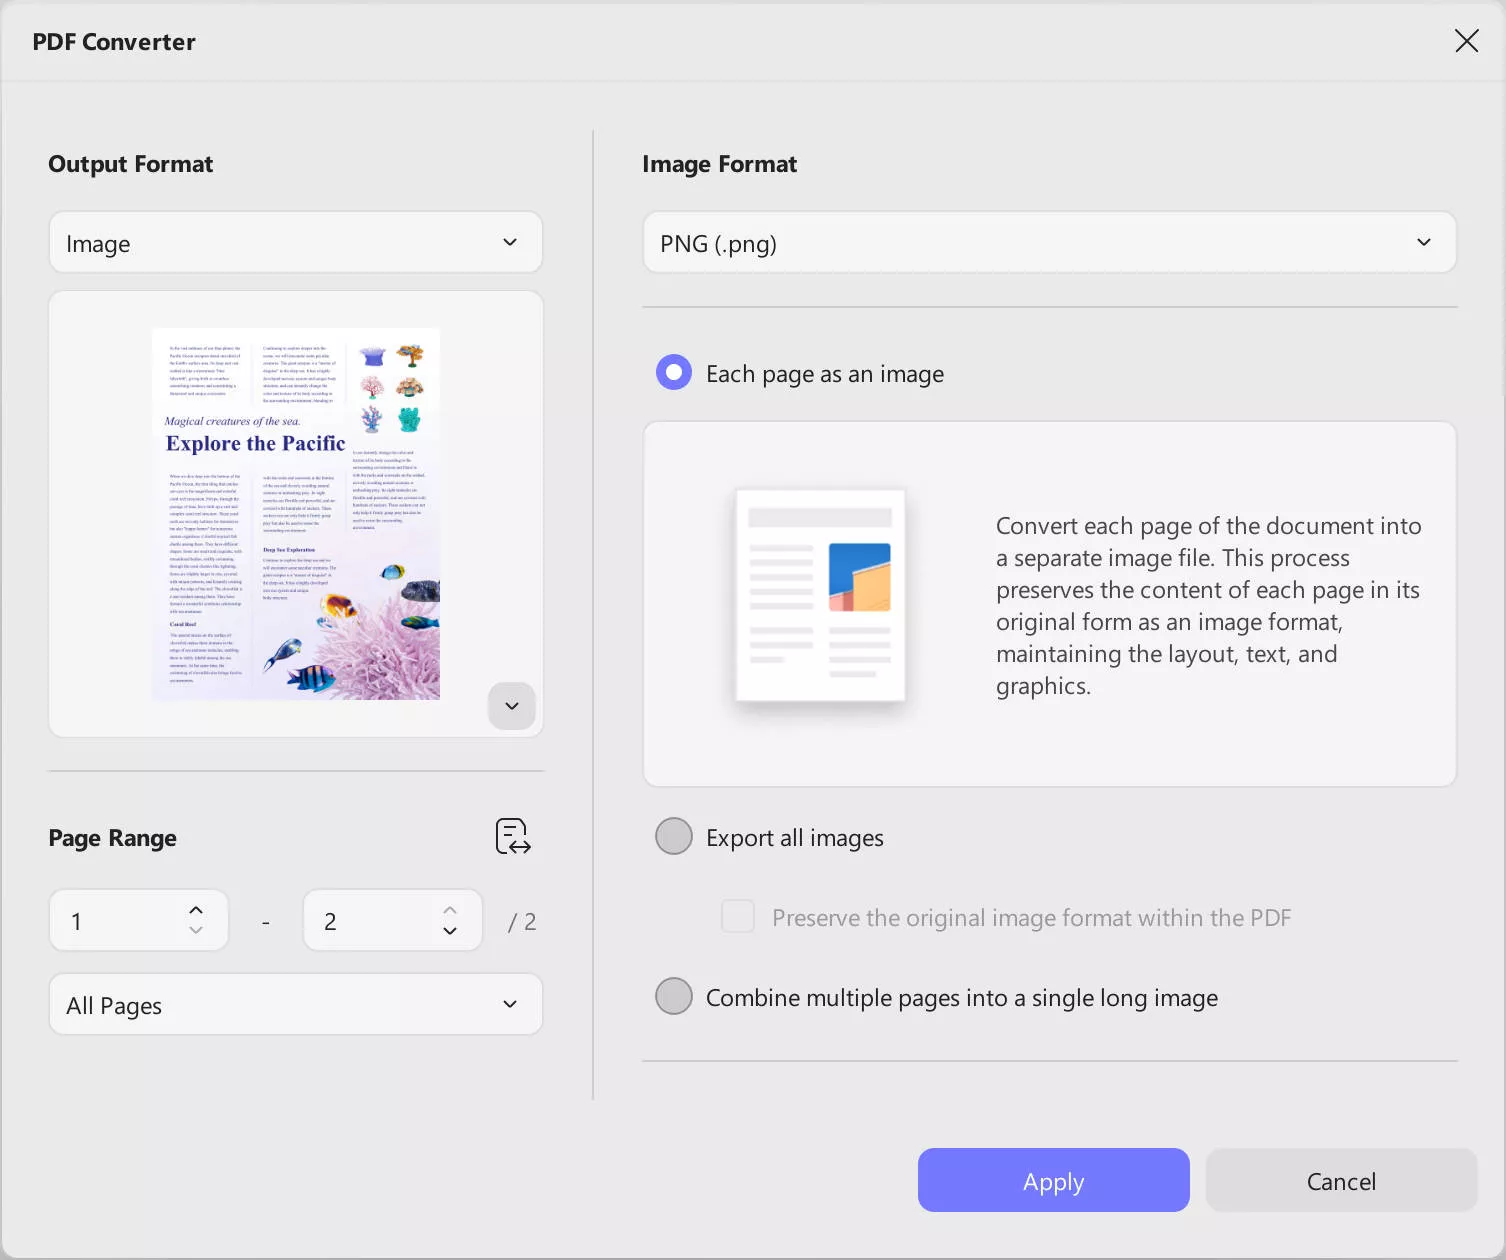This screenshot has height=1260, width=1506.
Task: Close the PDF Converter dialog
Action: [x=1466, y=41]
